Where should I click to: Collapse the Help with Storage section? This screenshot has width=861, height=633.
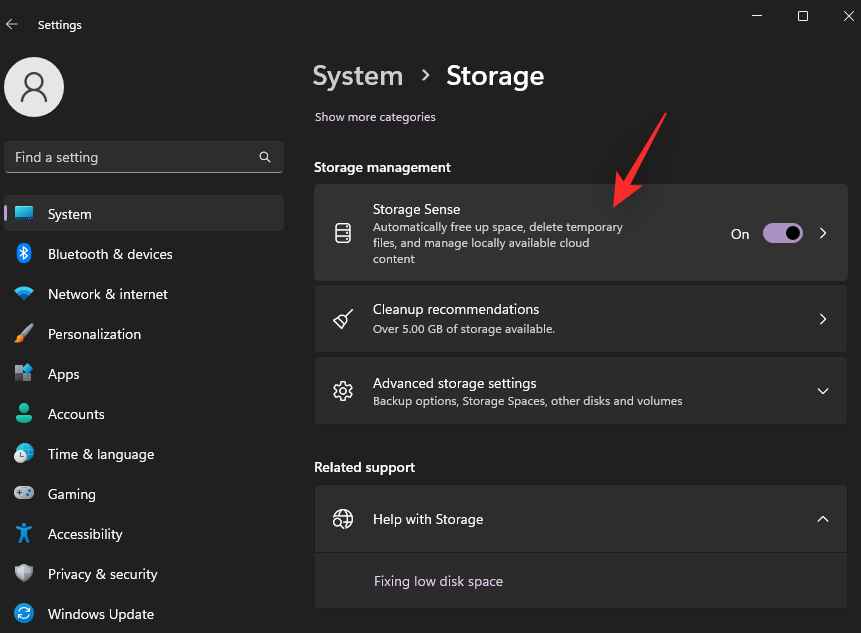pyautogui.click(x=823, y=519)
